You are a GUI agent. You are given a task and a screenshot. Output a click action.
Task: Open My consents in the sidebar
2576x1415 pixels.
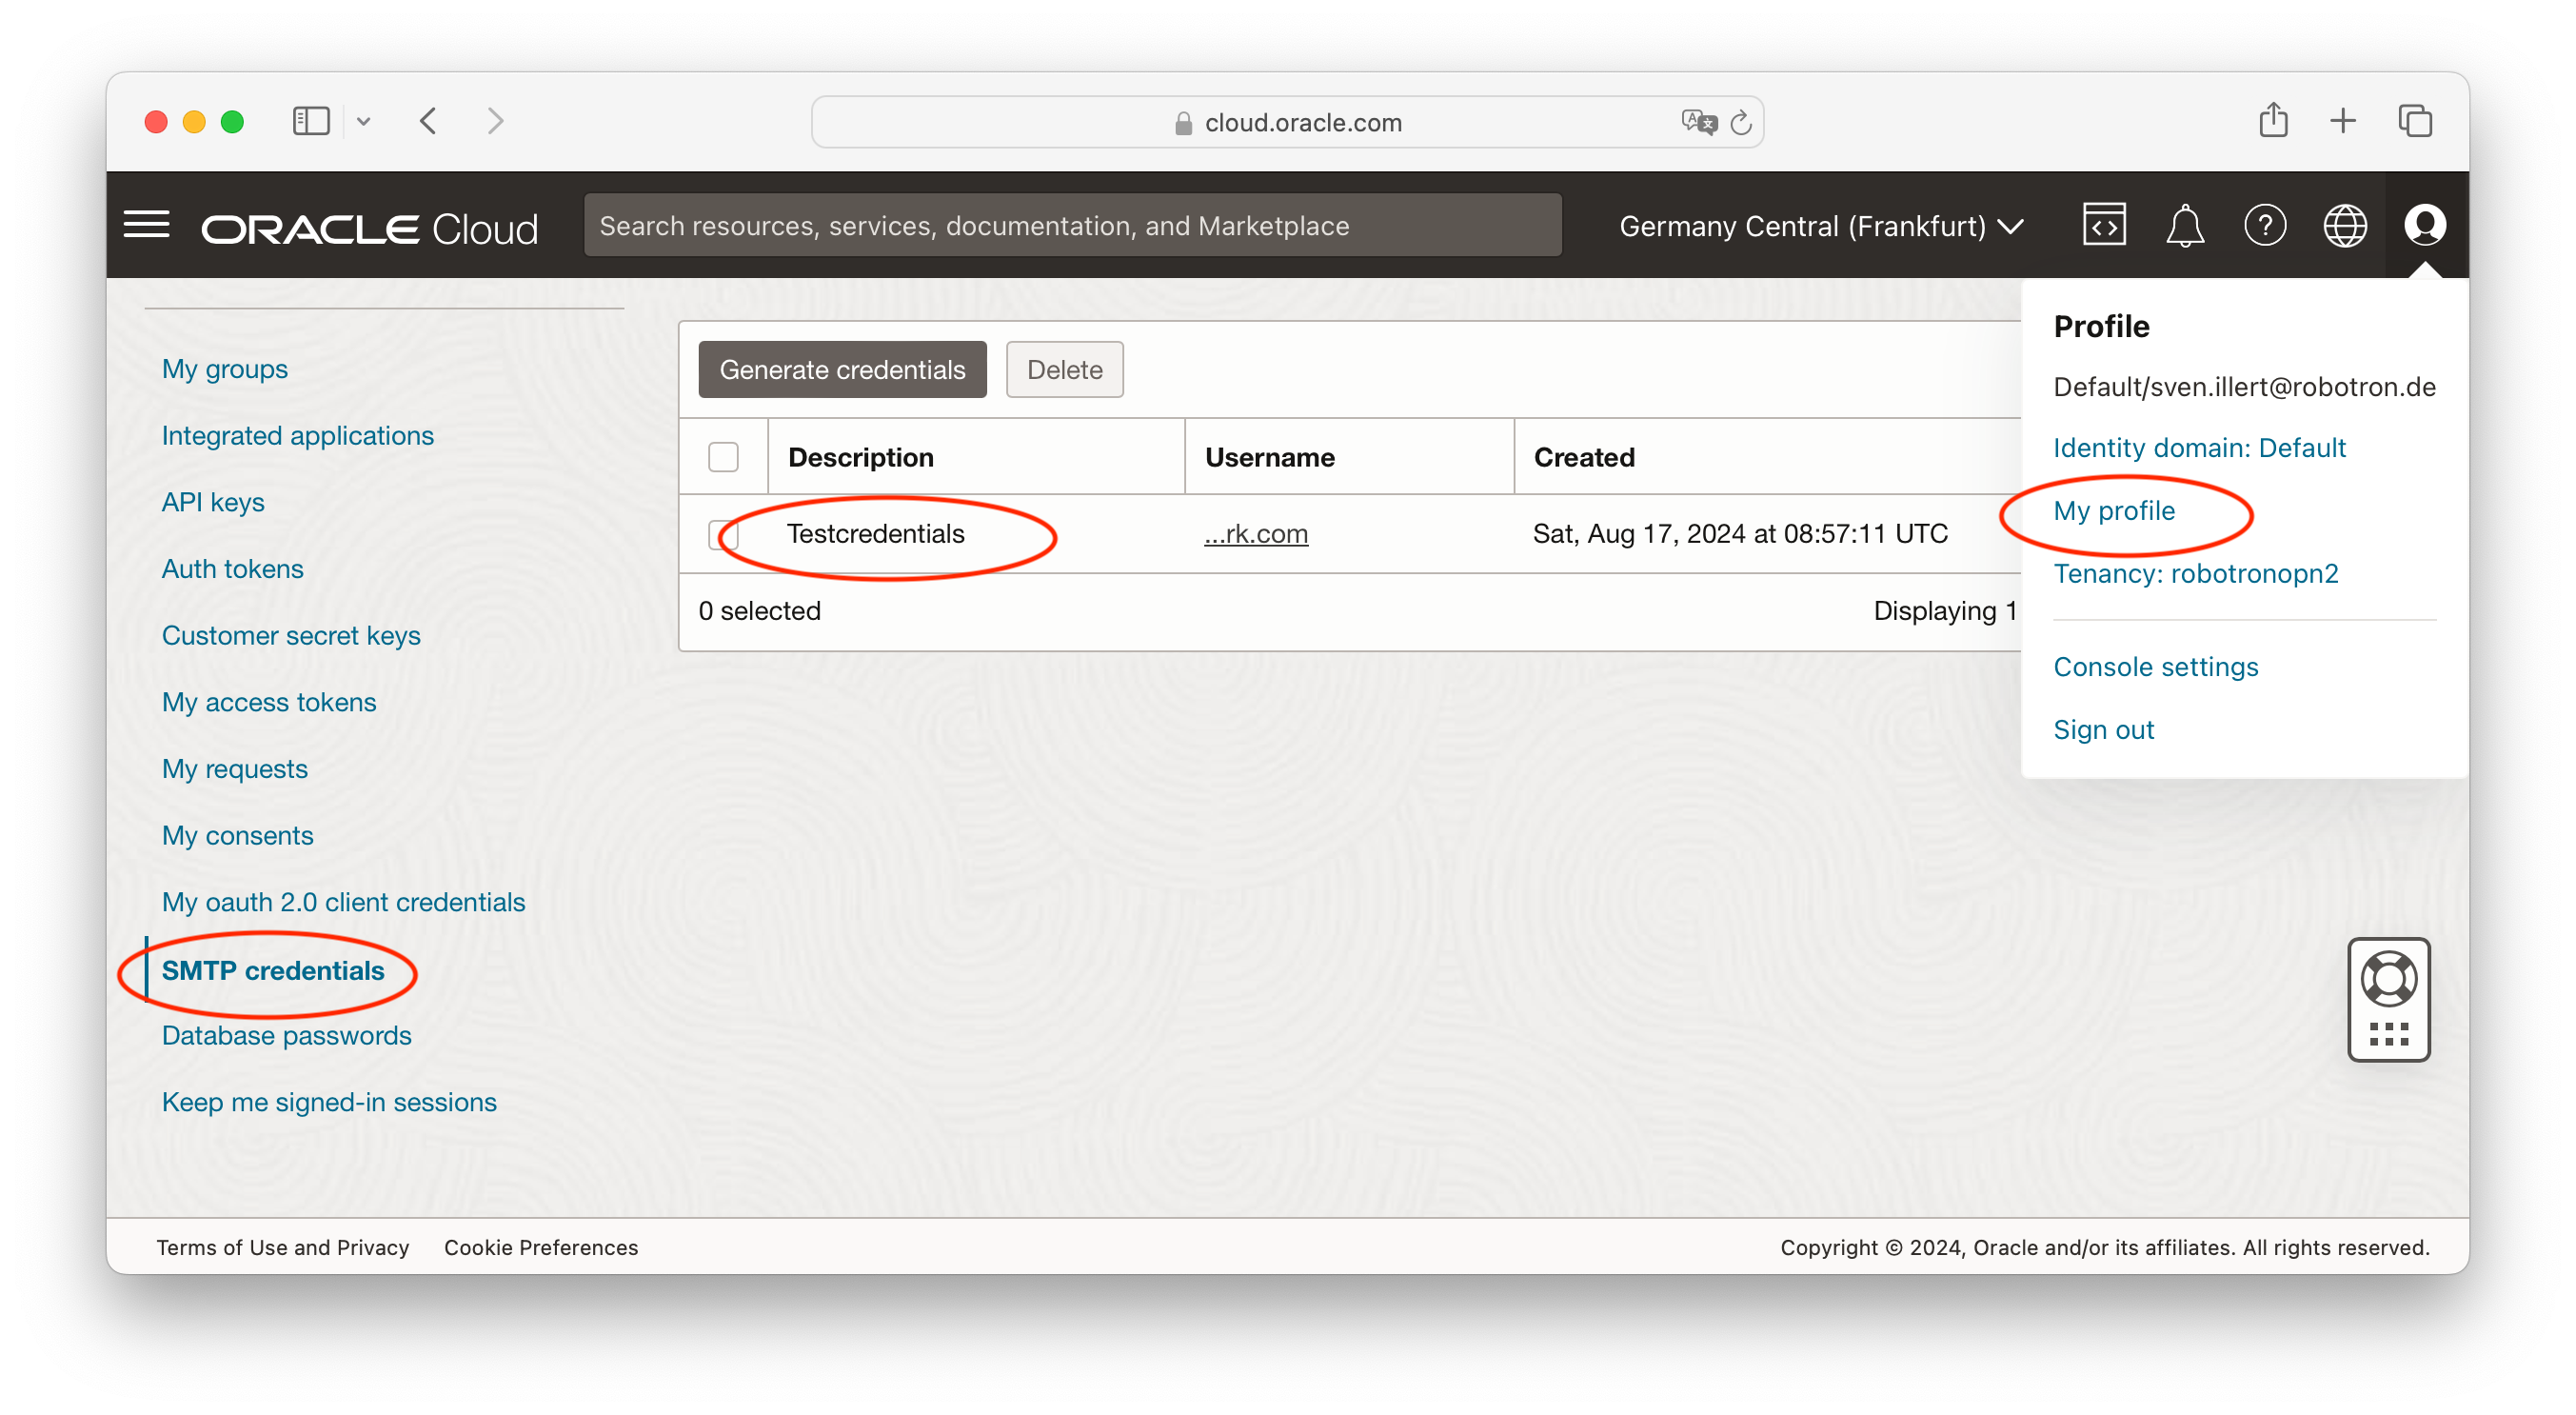[237, 835]
